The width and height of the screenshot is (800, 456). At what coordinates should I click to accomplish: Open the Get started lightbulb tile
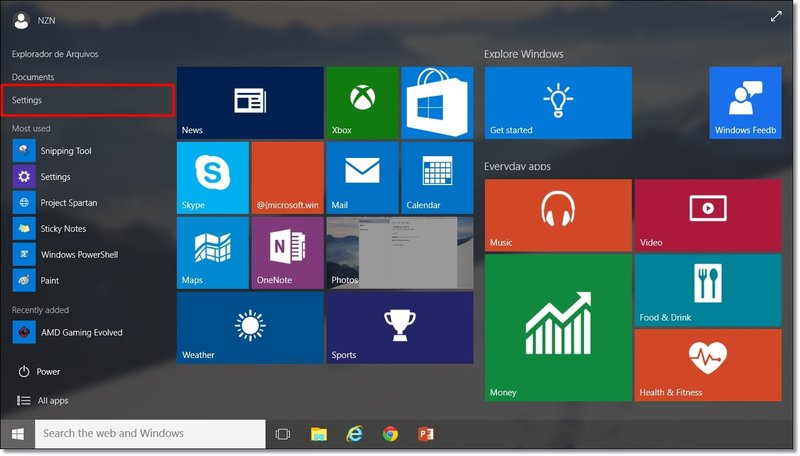[558, 103]
